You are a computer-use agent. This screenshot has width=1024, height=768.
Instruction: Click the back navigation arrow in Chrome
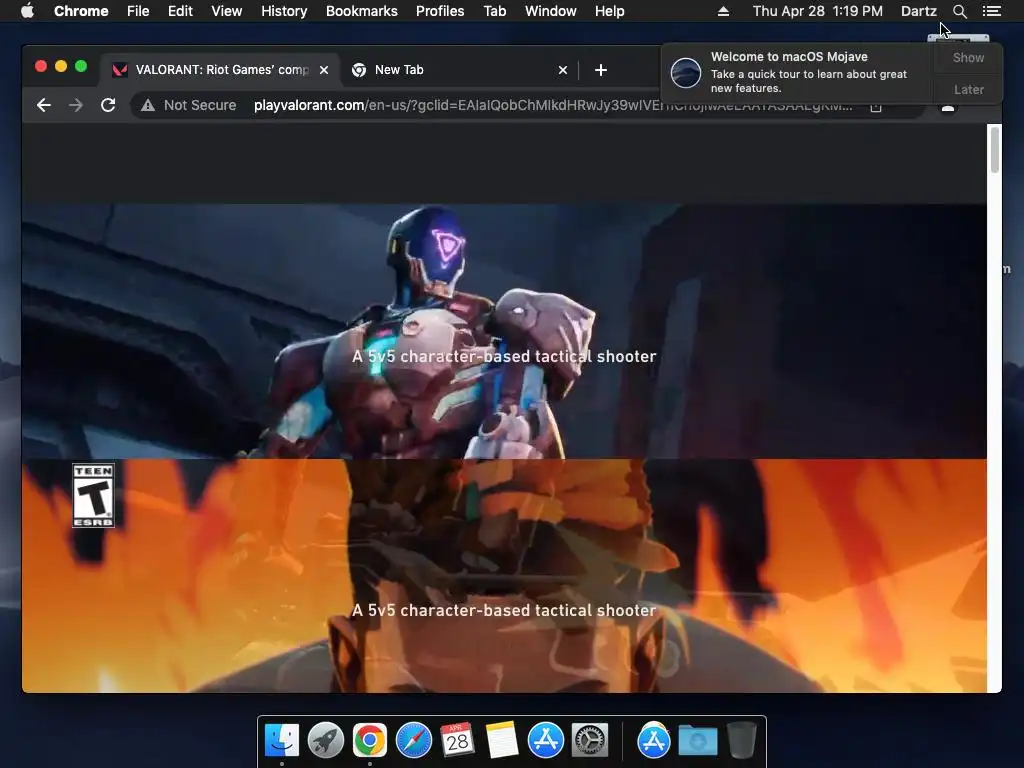[x=44, y=105]
